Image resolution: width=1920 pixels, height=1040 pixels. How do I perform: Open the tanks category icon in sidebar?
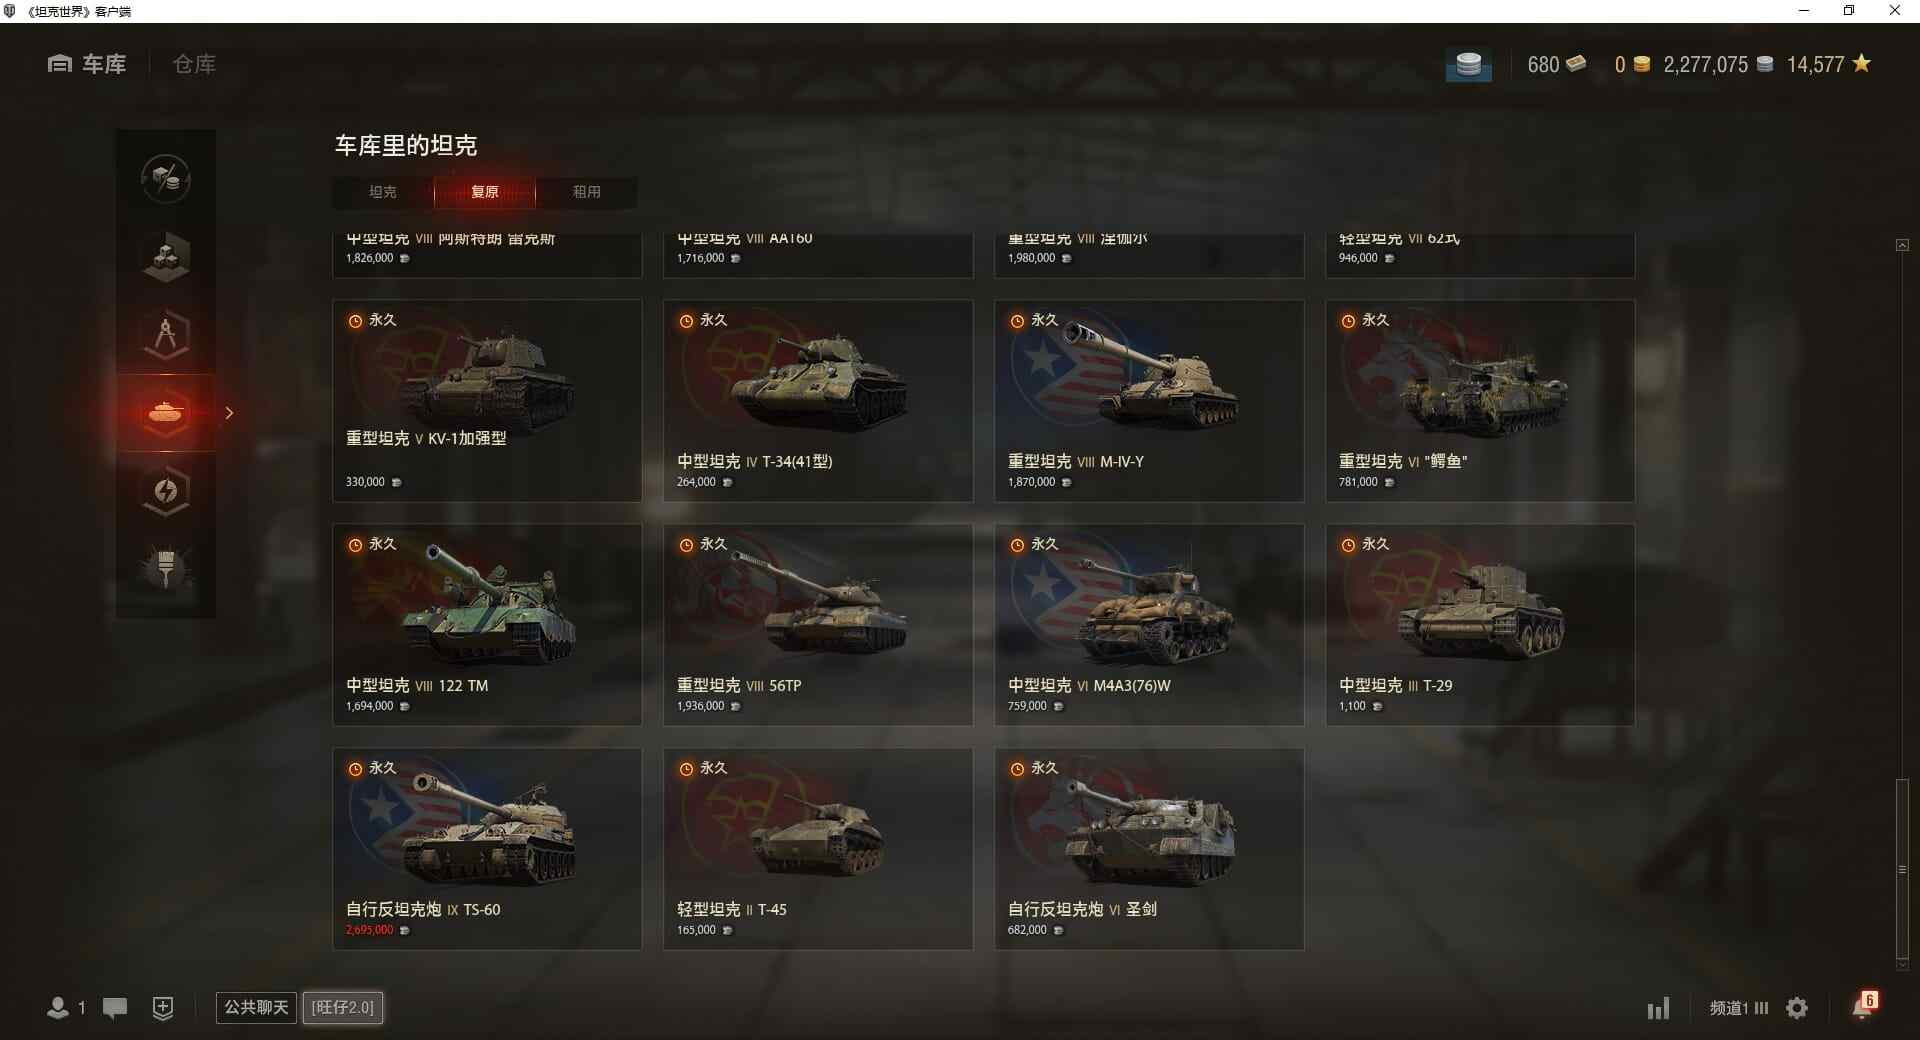pyautogui.click(x=166, y=413)
